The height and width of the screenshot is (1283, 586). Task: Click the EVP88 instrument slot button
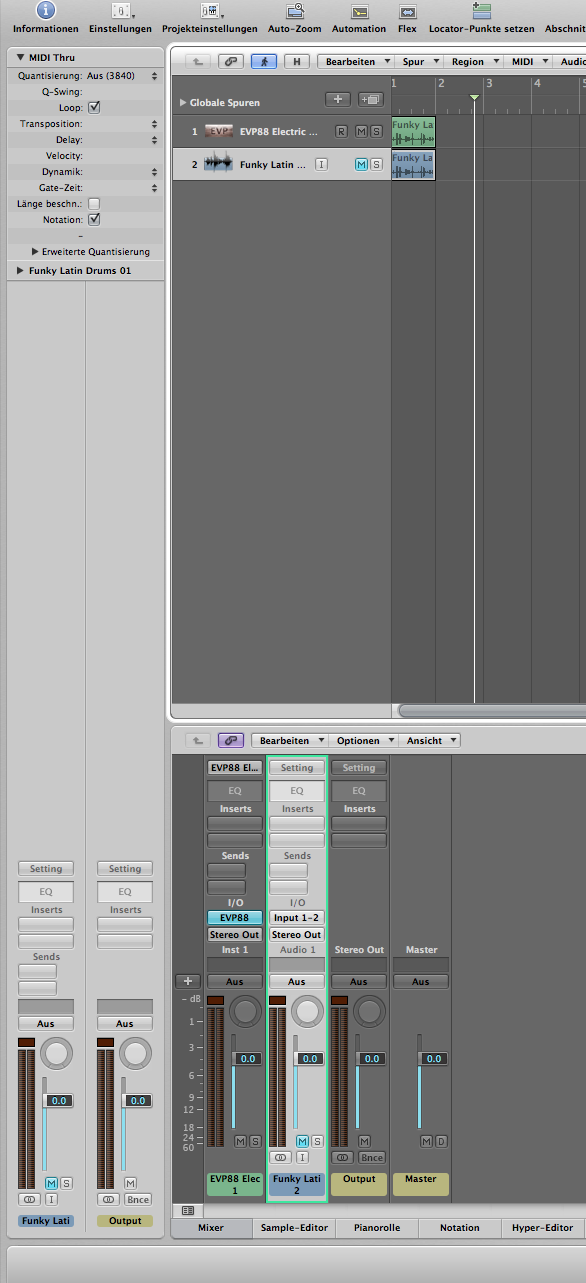(235, 917)
